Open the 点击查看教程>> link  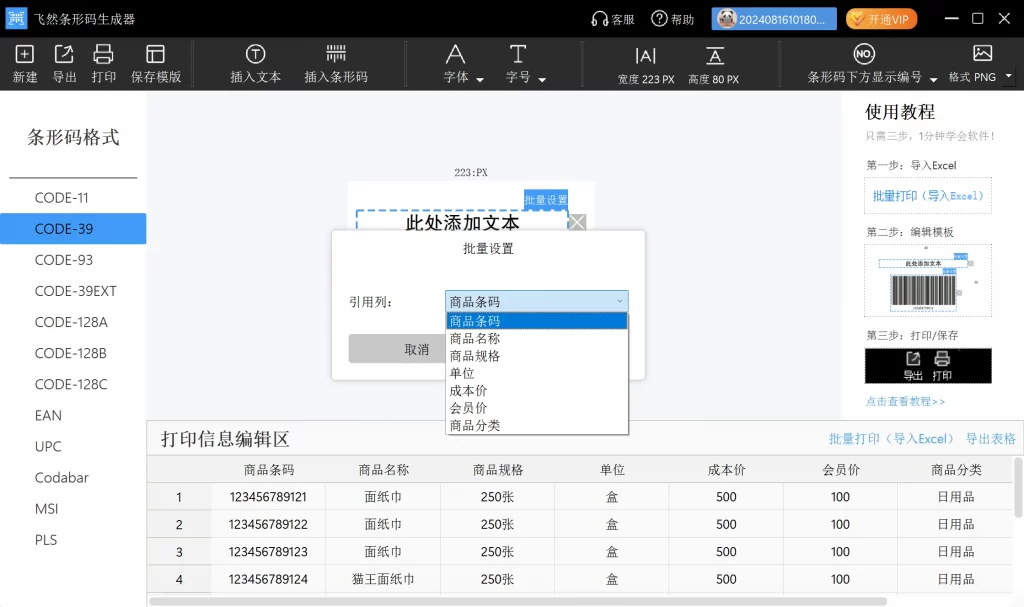click(x=905, y=401)
